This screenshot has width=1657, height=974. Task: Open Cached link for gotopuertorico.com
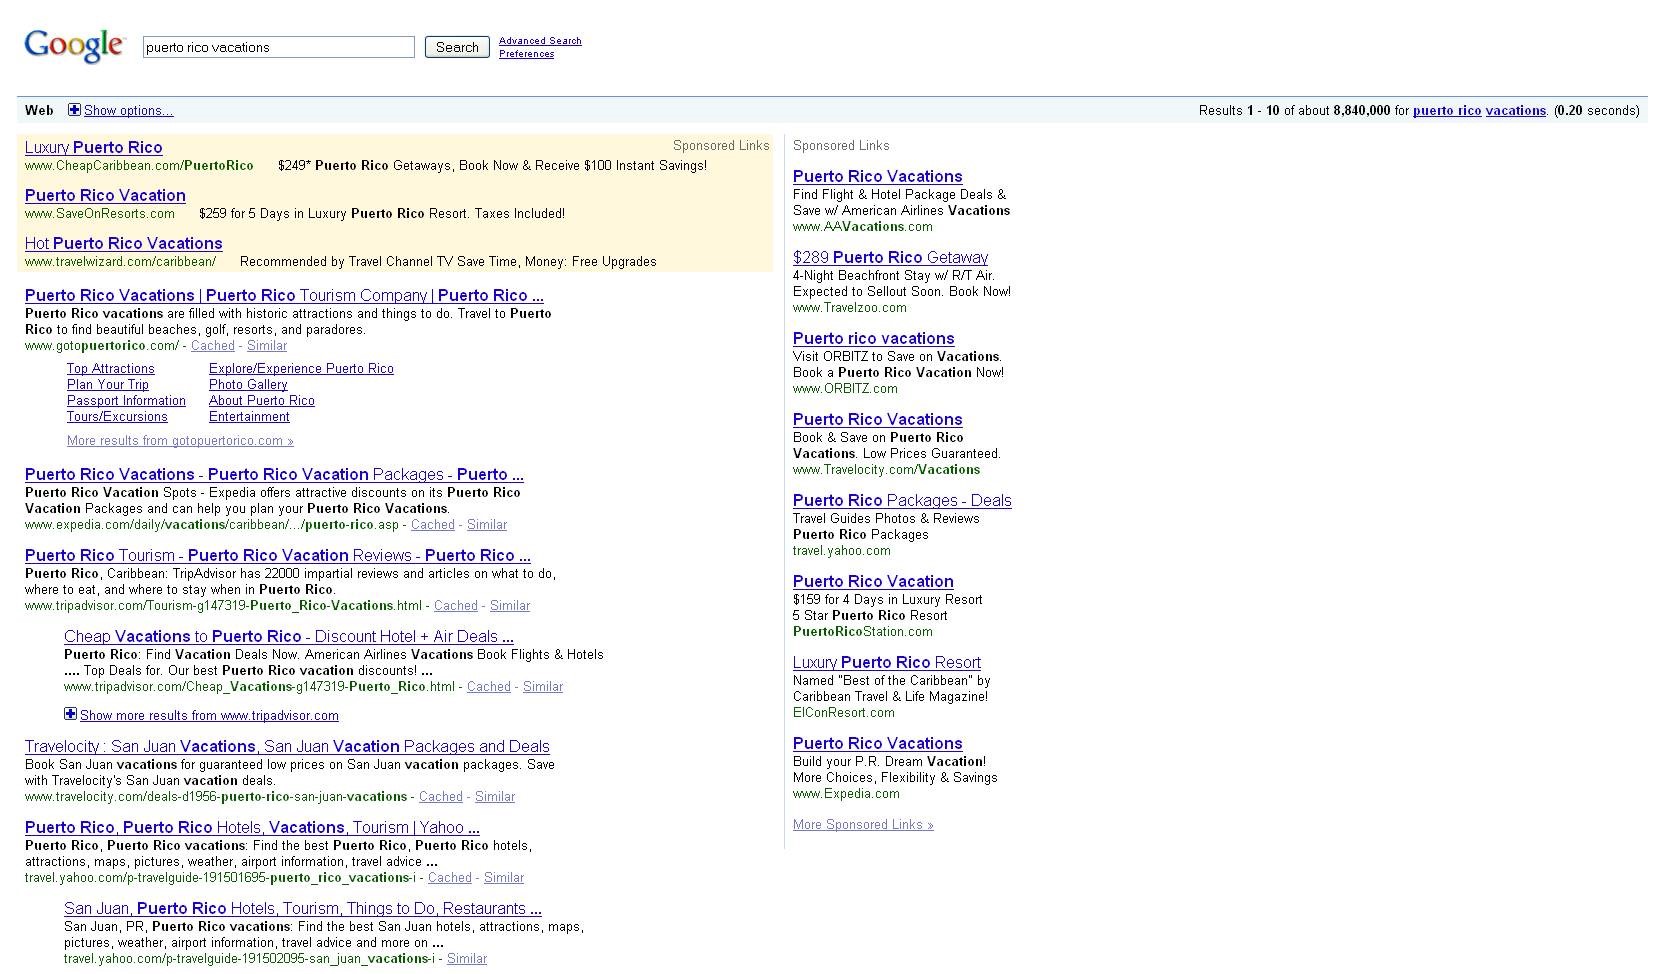213,346
